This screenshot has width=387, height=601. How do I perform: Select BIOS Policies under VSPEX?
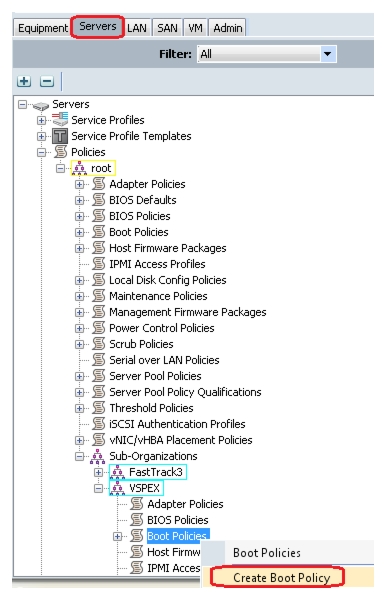point(177,520)
